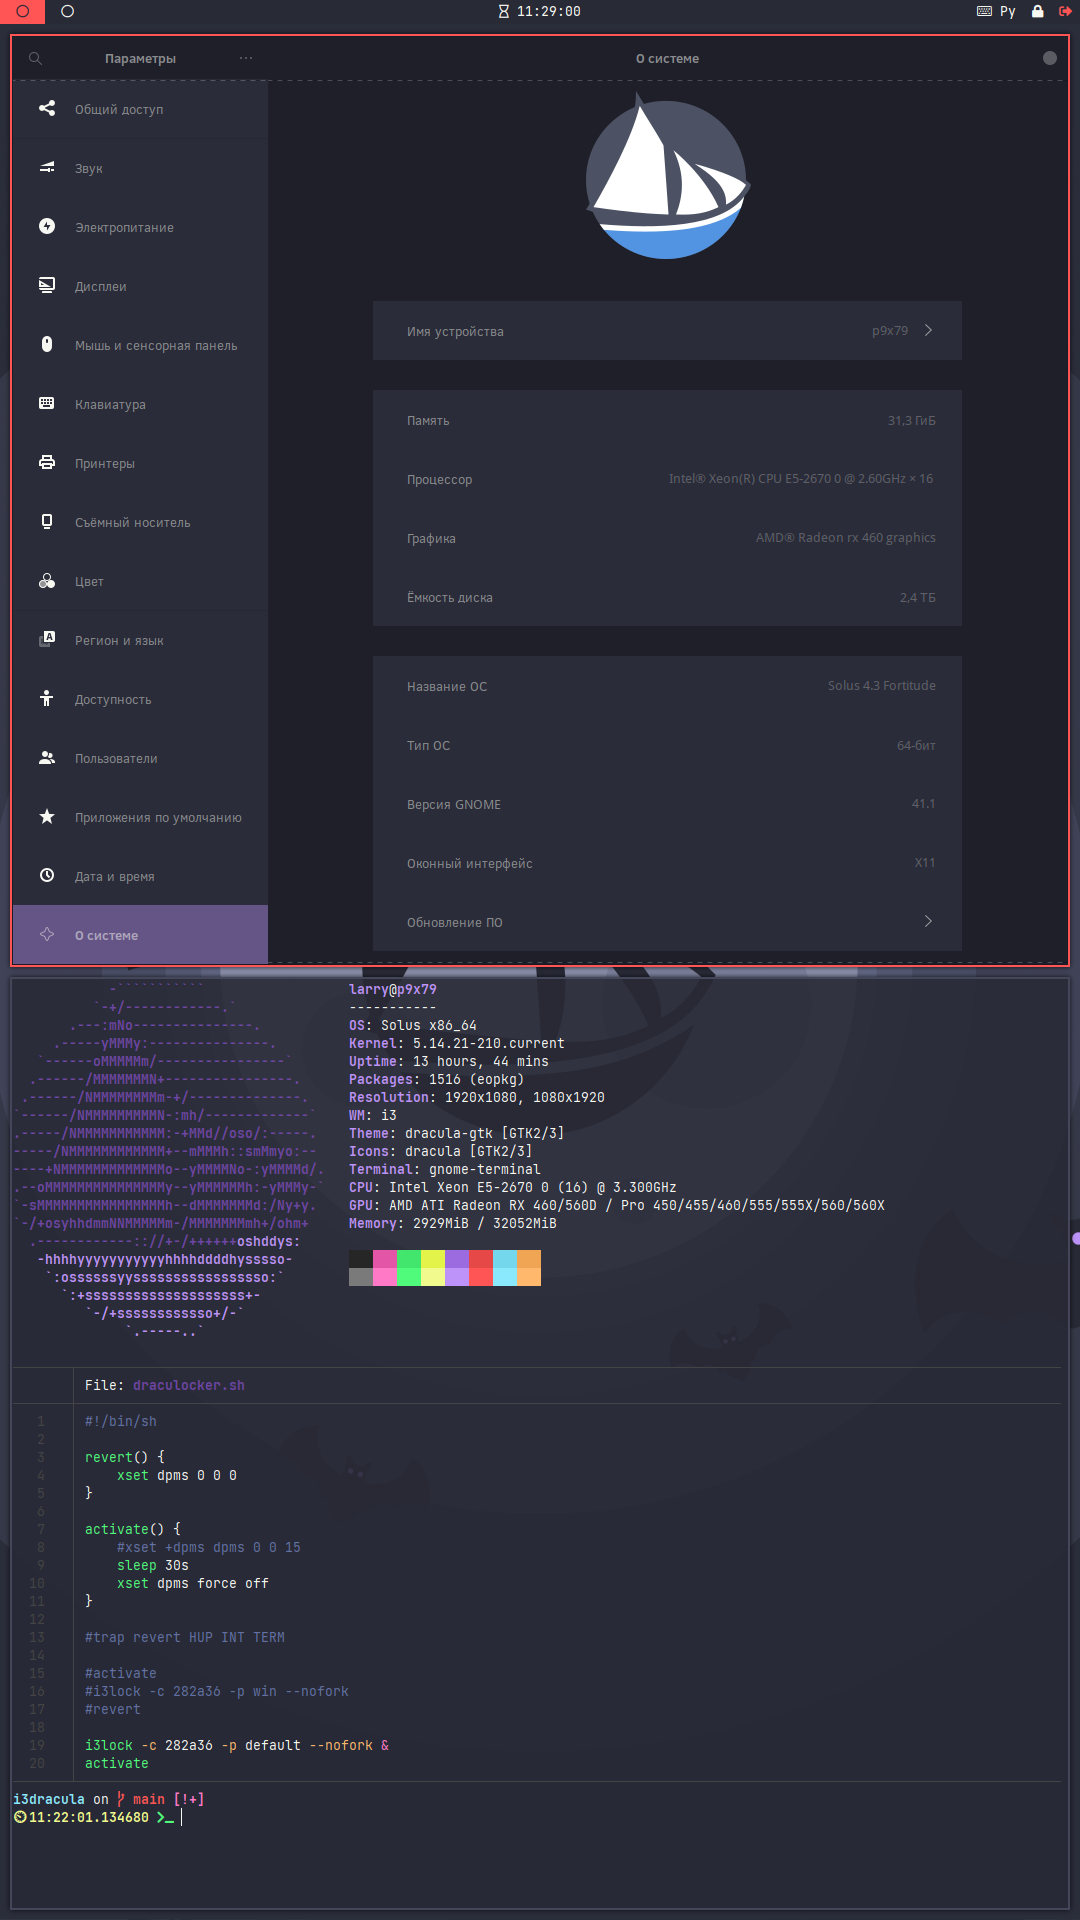Click the Packages: 1516 (eopkg) line
This screenshot has height=1920, width=1080.
coord(437,1079)
